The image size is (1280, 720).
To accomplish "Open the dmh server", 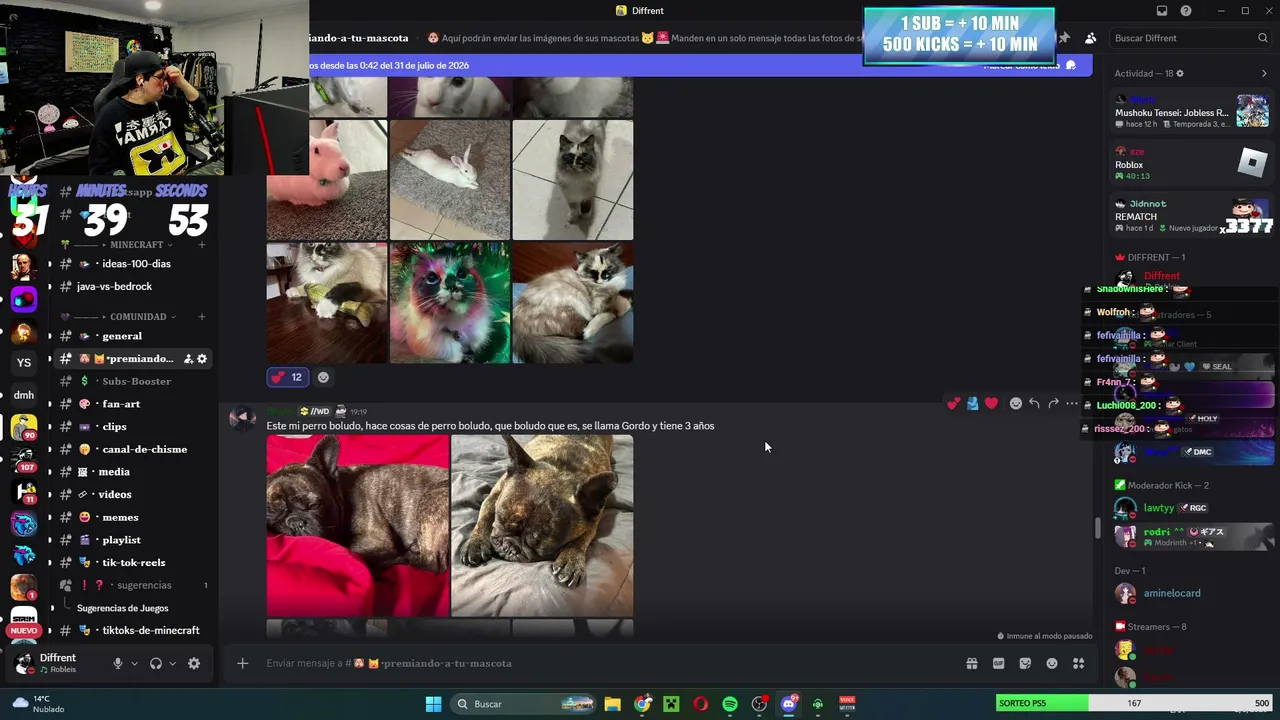I will [x=24, y=395].
